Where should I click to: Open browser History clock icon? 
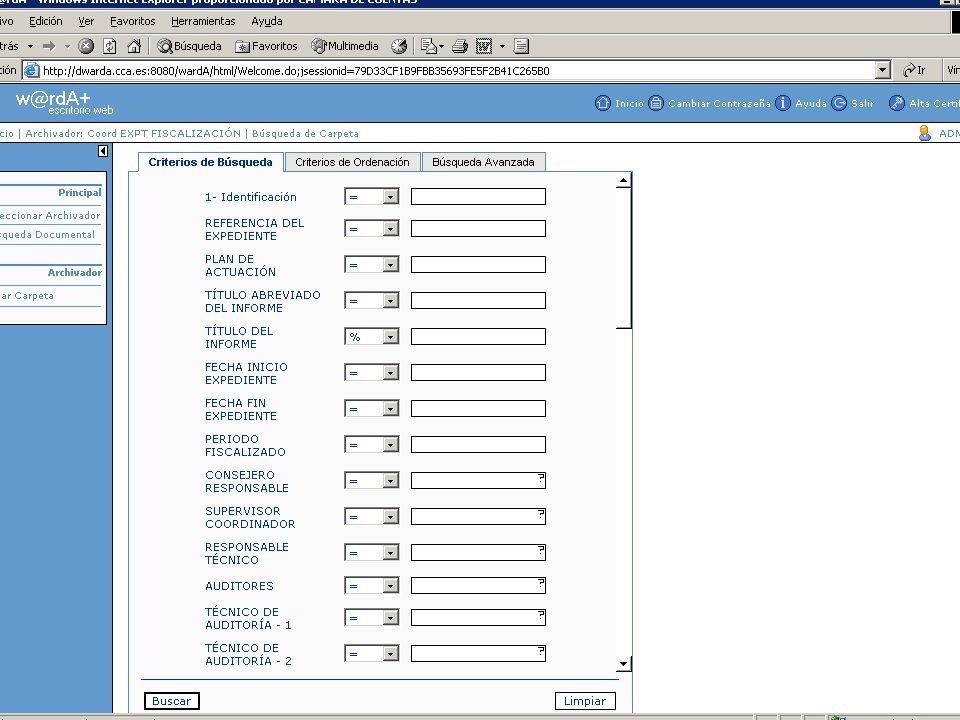click(399, 46)
